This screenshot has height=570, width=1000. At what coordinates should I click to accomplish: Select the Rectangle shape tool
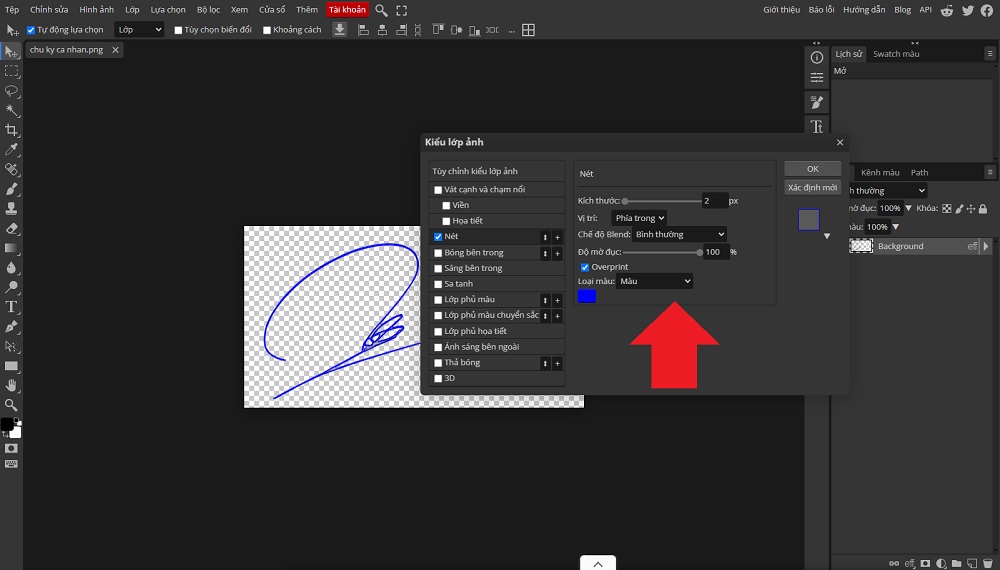coord(11,366)
